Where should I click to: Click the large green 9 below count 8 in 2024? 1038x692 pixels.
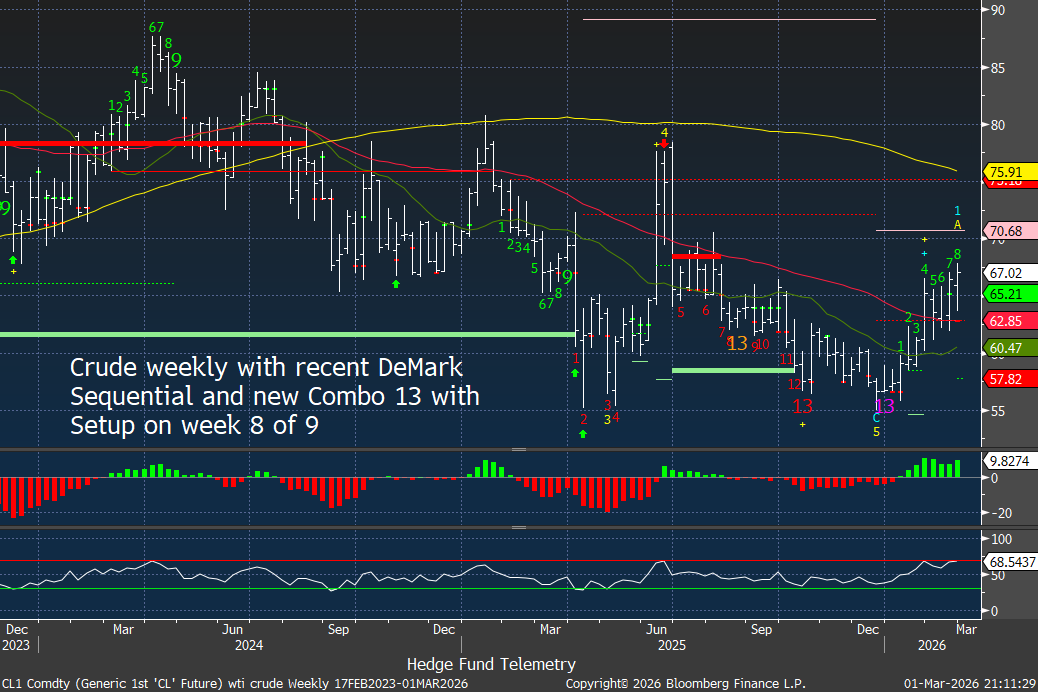[x=175, y=59]
